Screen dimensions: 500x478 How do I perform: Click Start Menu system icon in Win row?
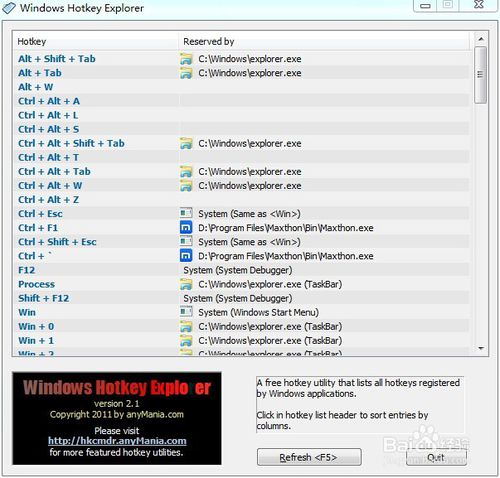(x=186, y=312)
